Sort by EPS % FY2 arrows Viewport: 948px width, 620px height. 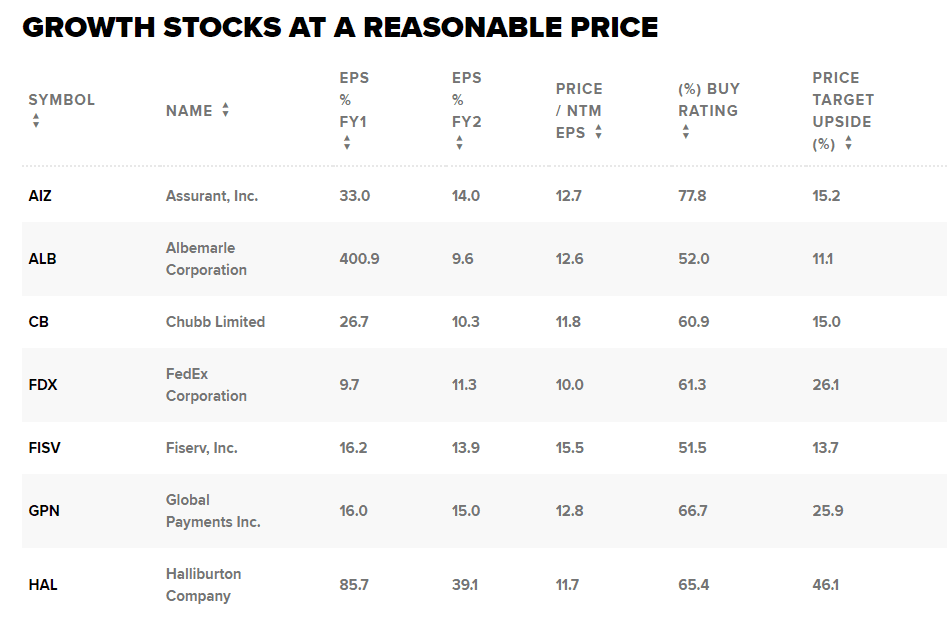(459, 143)
